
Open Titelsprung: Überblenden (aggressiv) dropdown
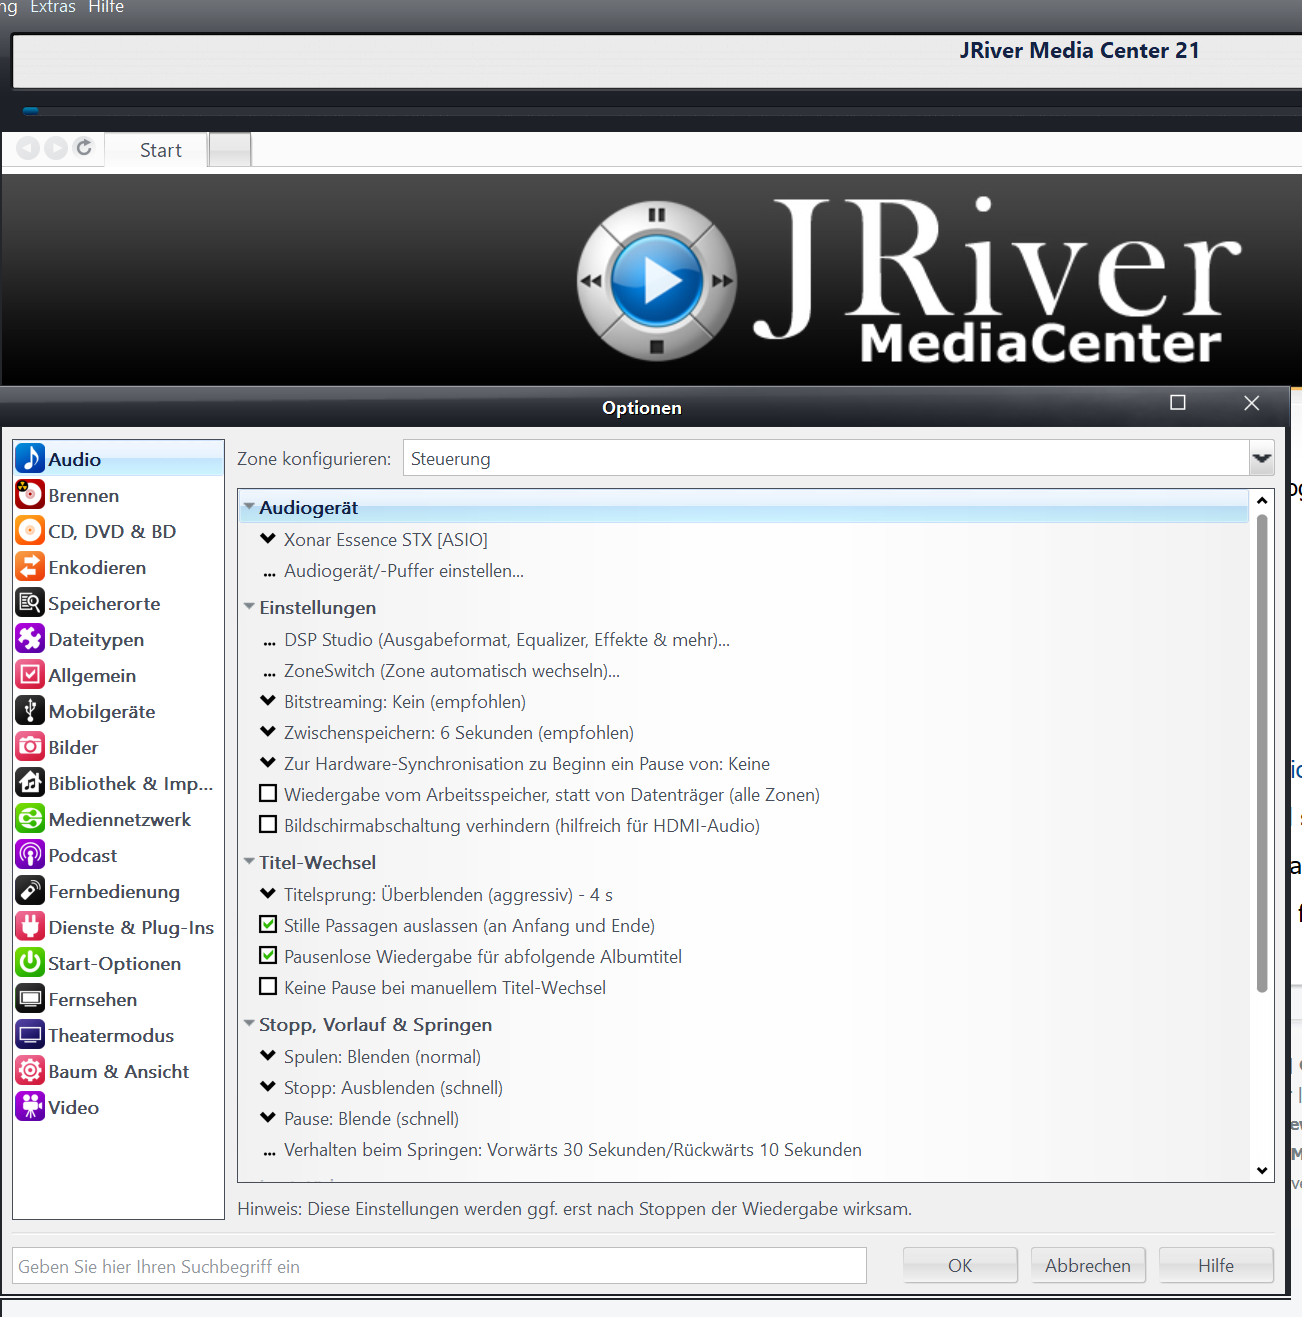point(268,894)
